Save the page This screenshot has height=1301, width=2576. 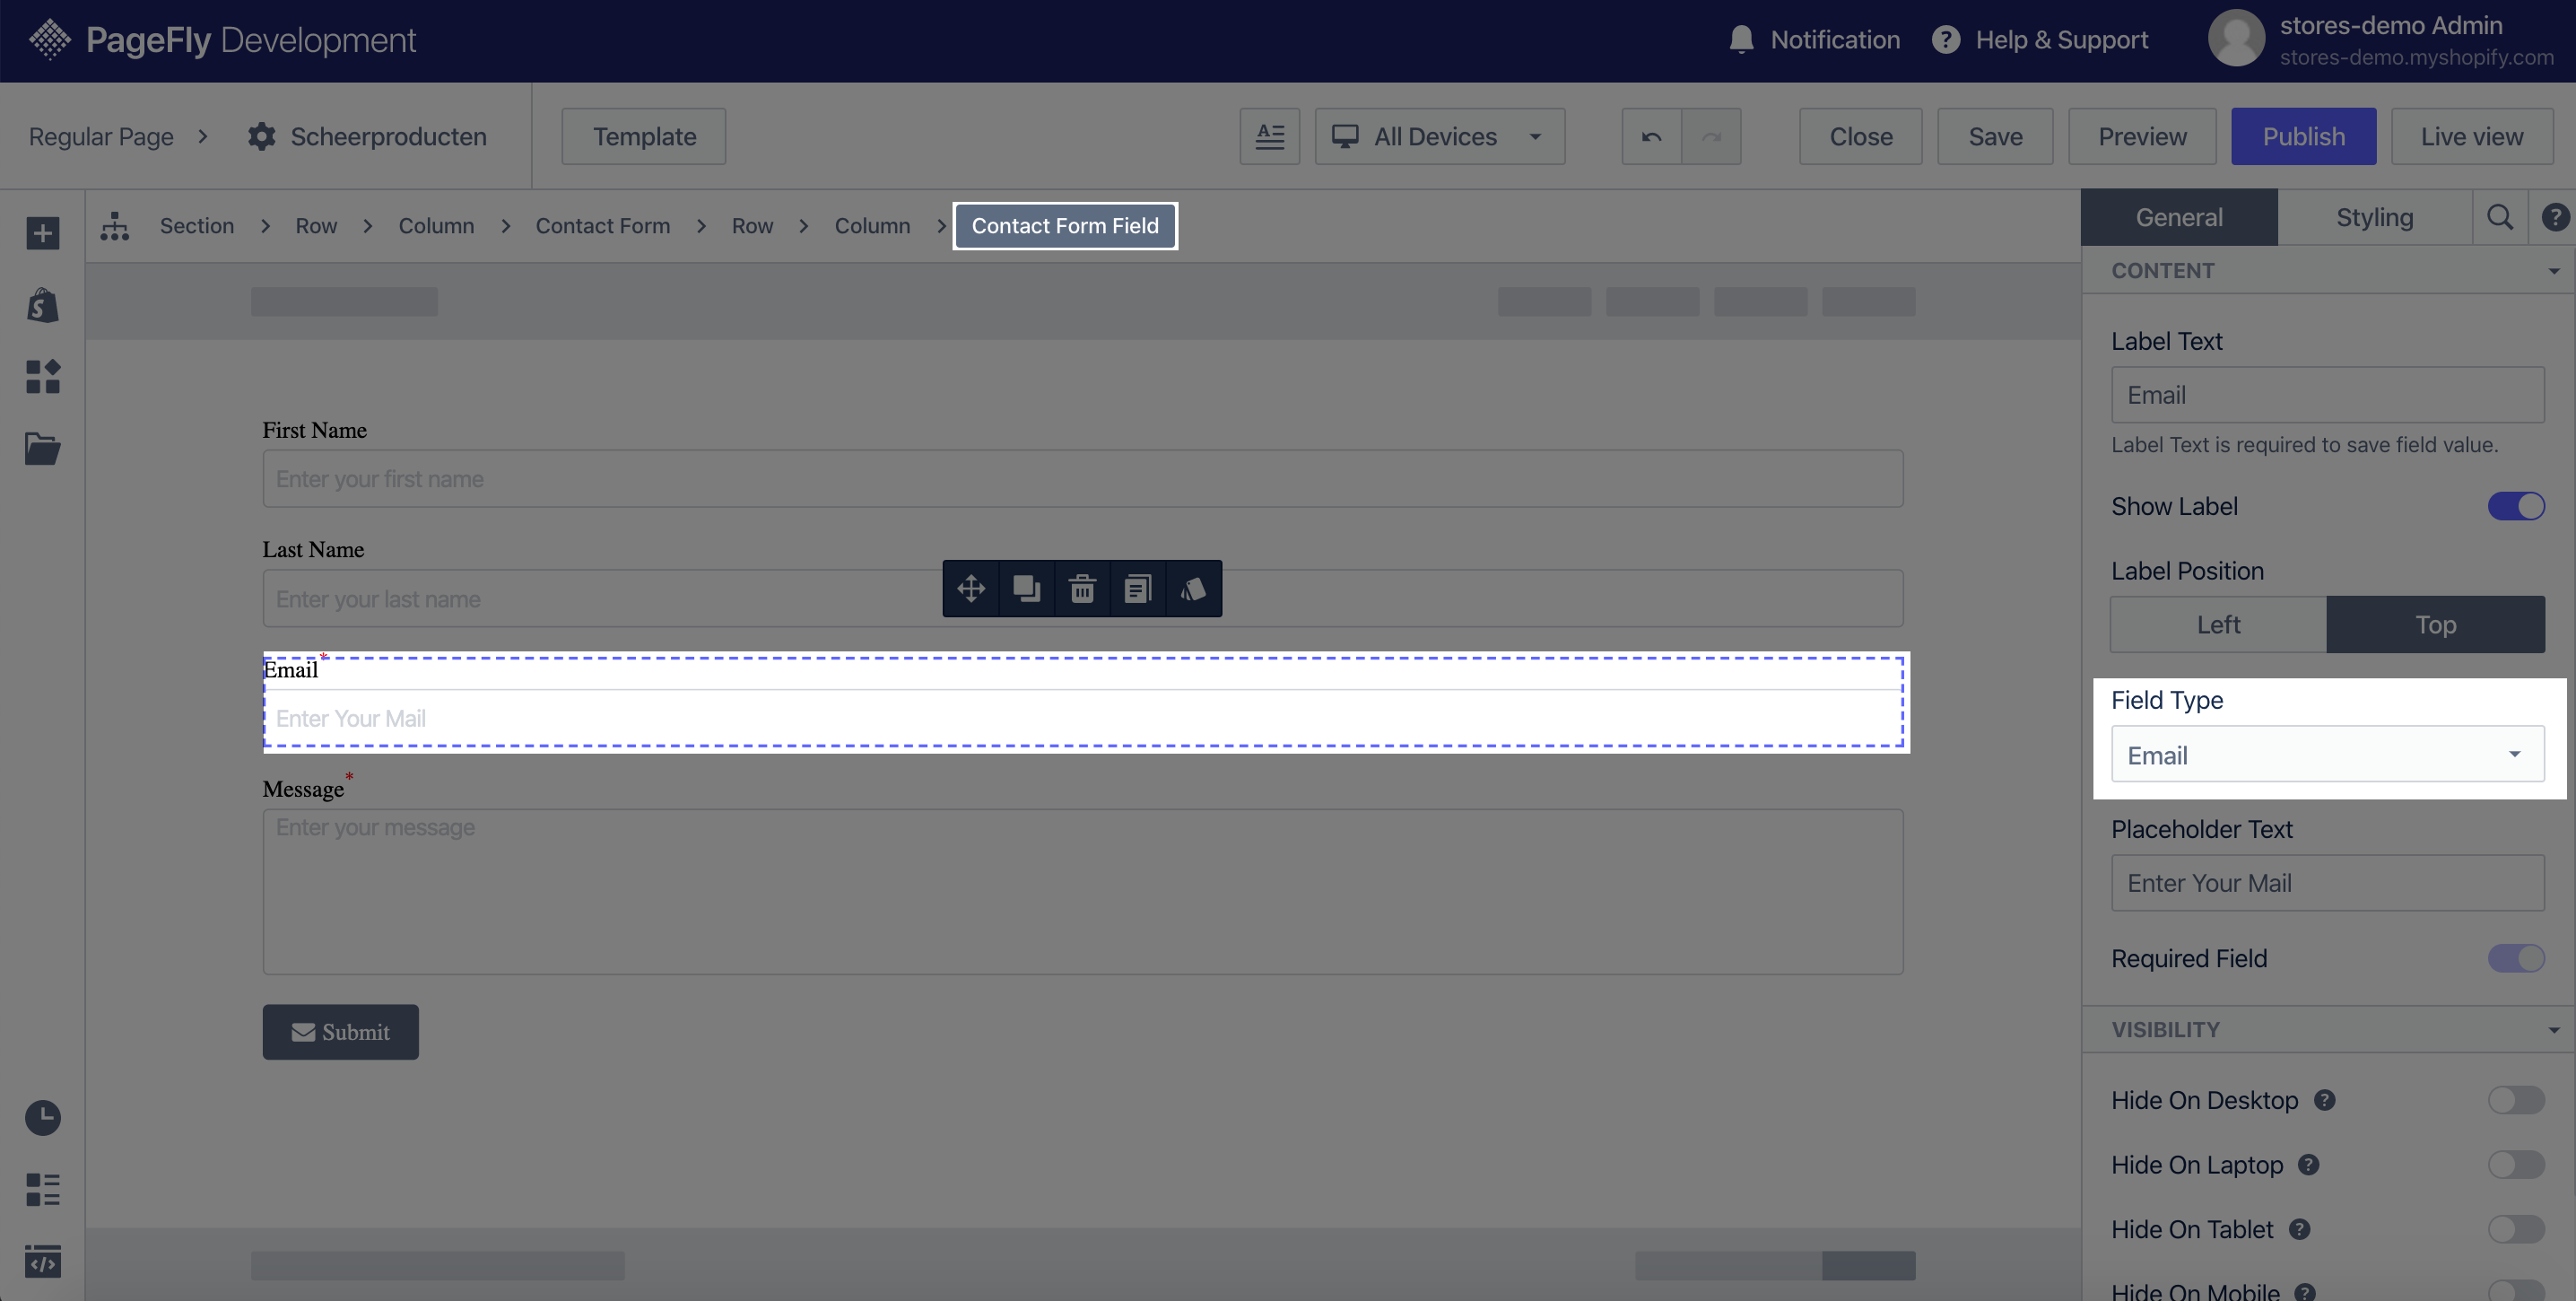pos(1995,136)
